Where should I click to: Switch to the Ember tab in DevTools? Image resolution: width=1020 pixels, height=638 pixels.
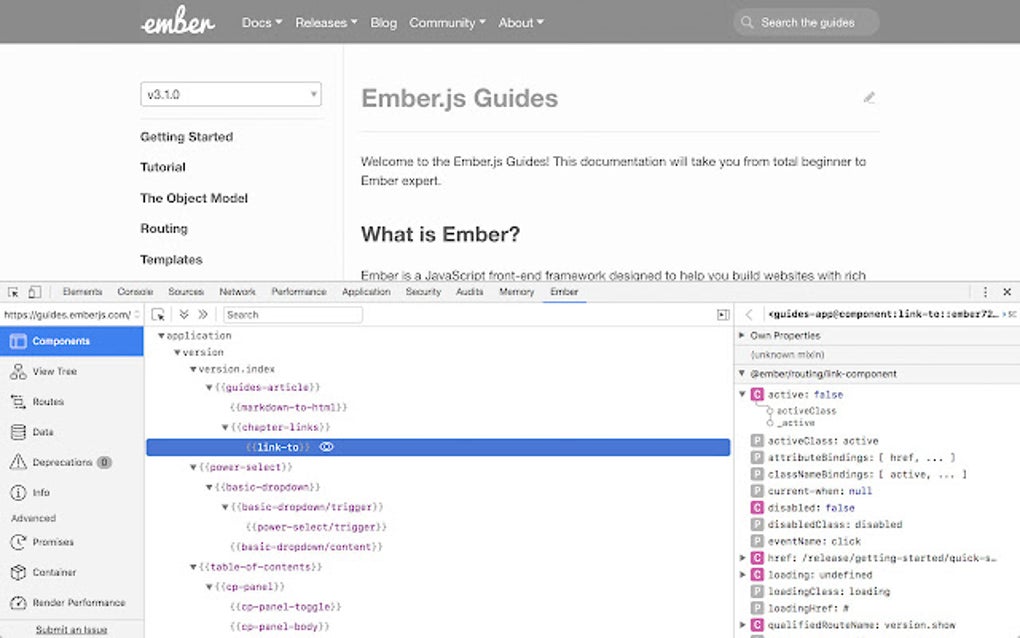click(x=563, y=291)
